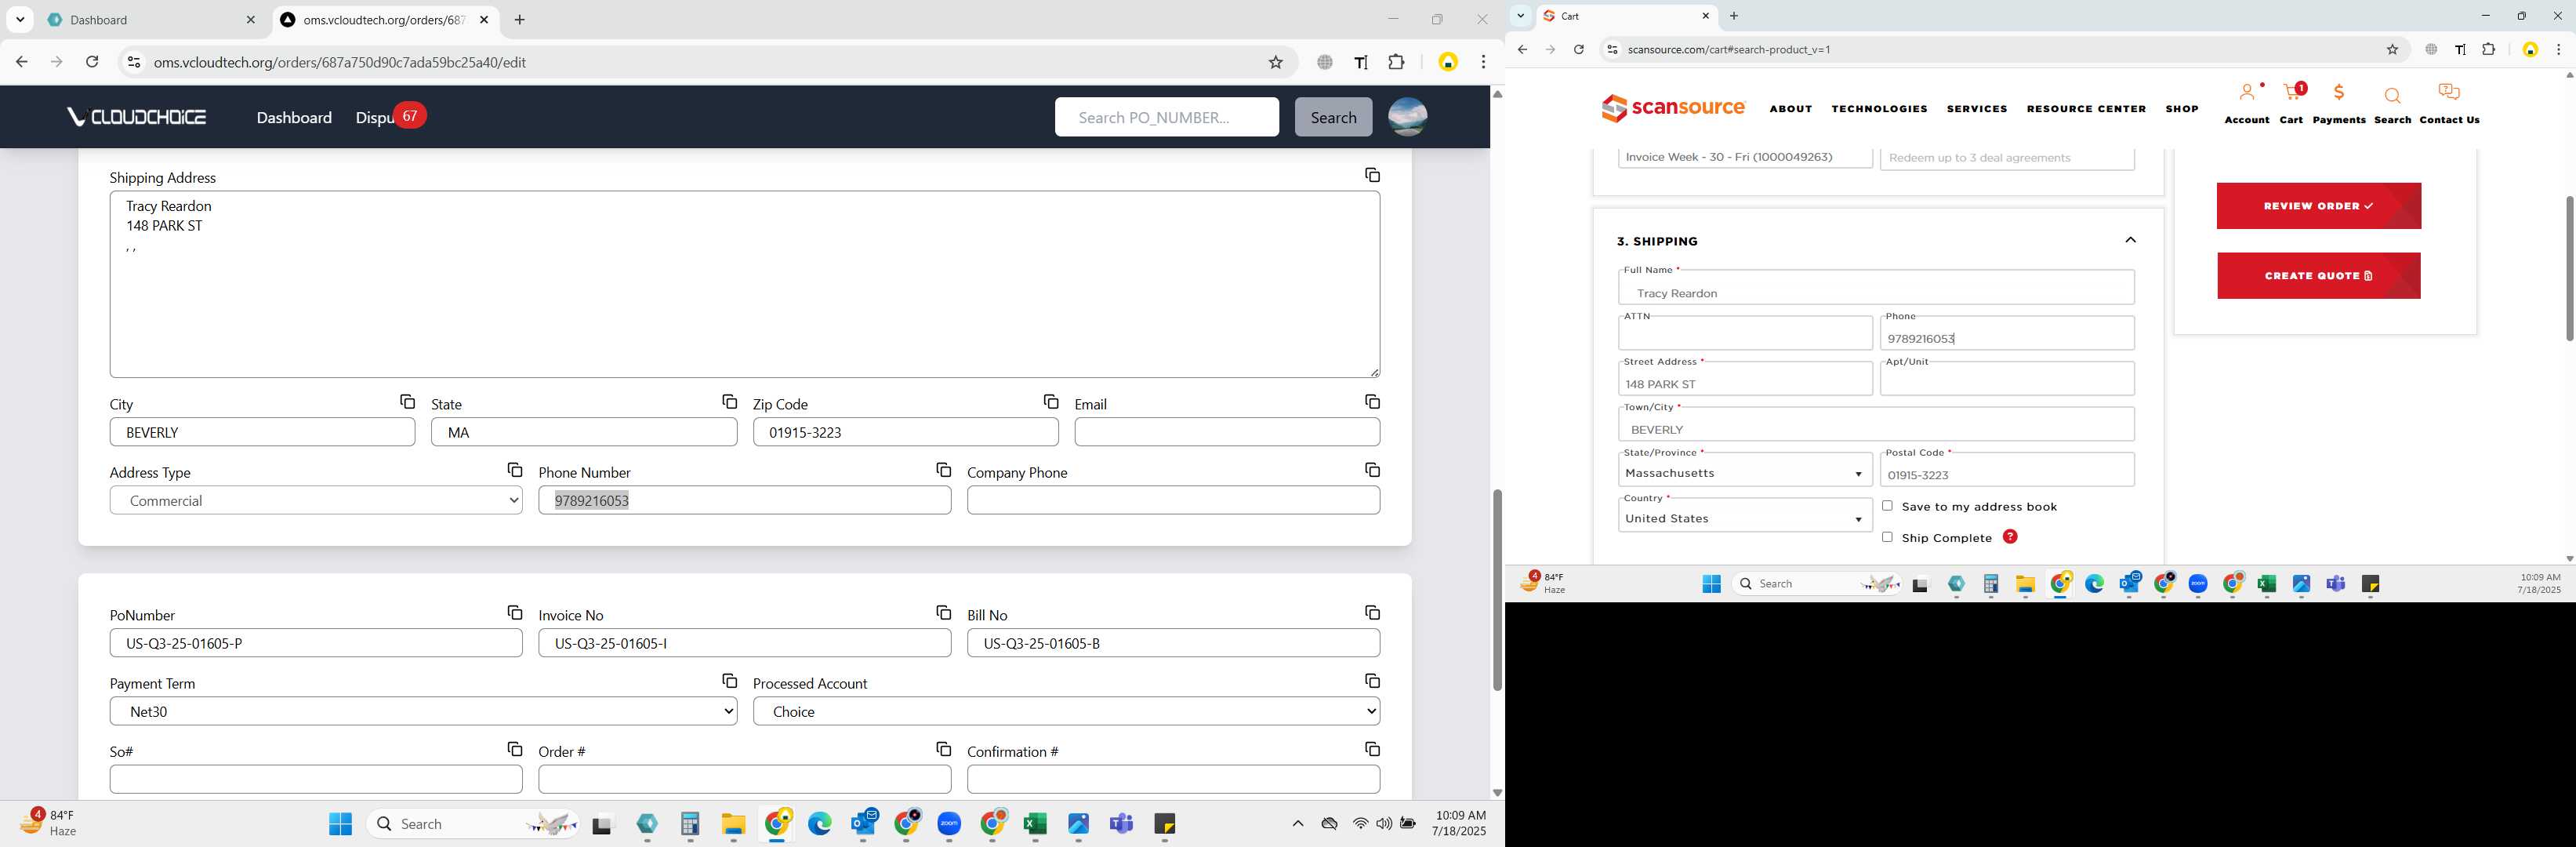Switch to the Dashboard browser tab

(151, 20)
